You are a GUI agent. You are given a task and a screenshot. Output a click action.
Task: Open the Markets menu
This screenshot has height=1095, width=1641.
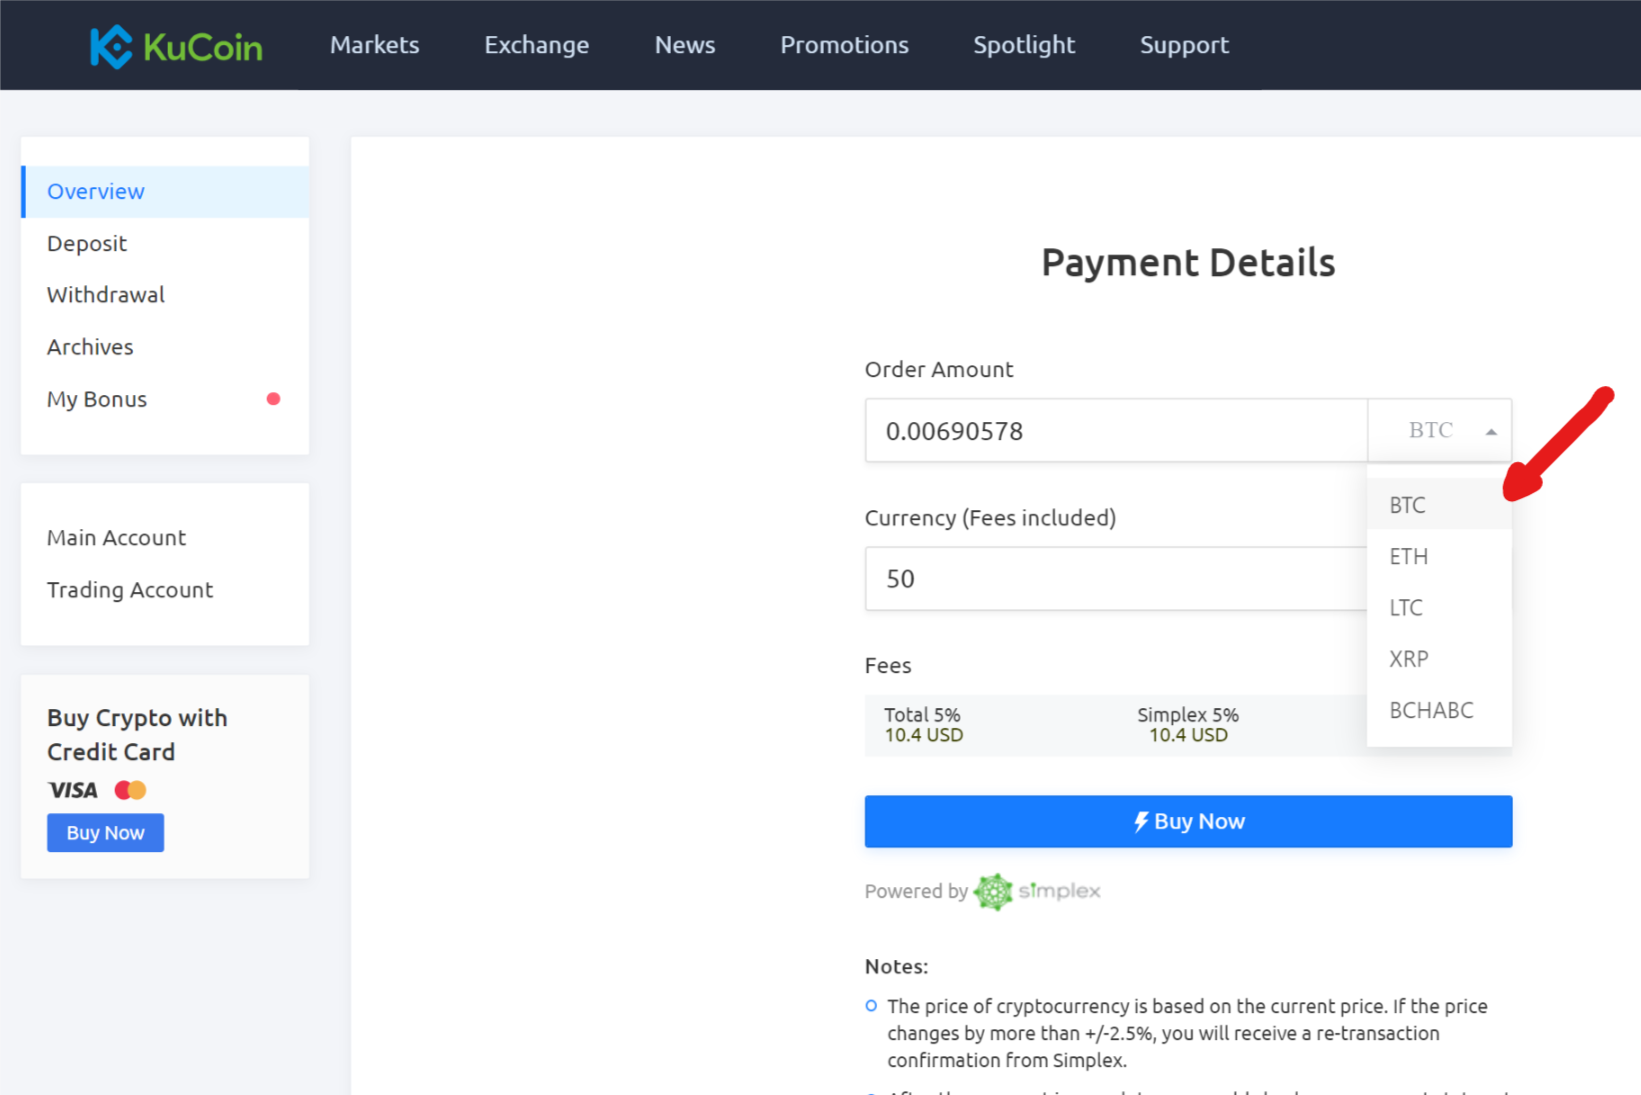374,45
